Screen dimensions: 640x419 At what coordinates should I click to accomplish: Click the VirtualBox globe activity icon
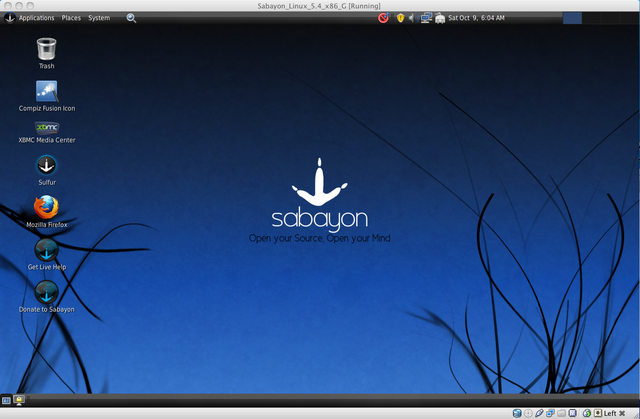587,413
